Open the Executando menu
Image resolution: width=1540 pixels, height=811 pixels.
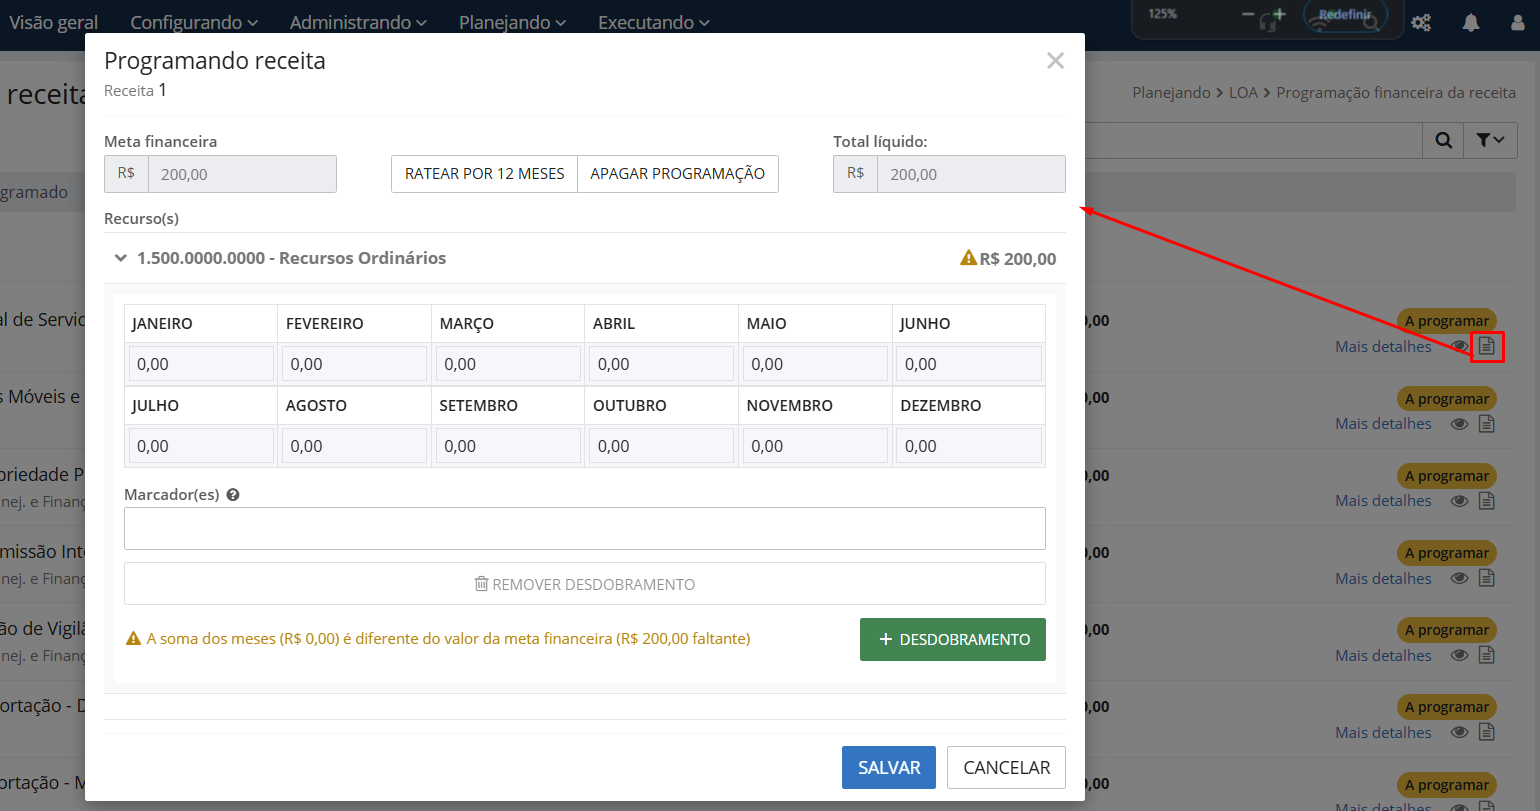pyautogui.click(x=654, y=22)
